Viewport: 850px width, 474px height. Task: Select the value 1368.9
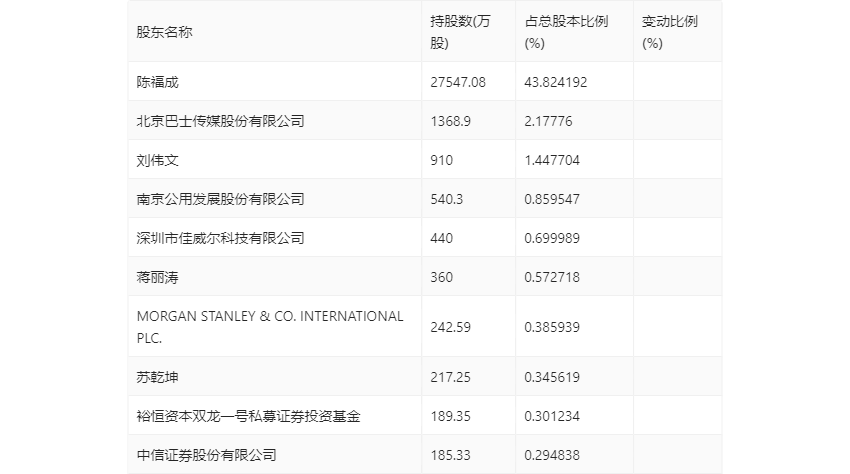(x=450, y=121)
